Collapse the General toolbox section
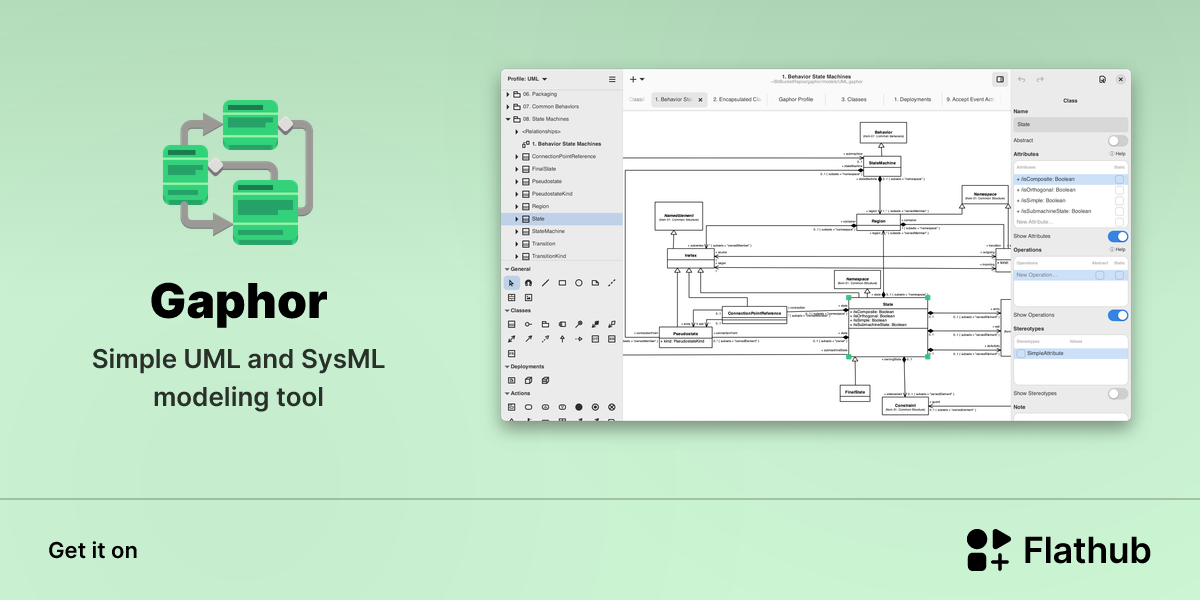Viewport: 1200px width, 600px height. [506, 269]
